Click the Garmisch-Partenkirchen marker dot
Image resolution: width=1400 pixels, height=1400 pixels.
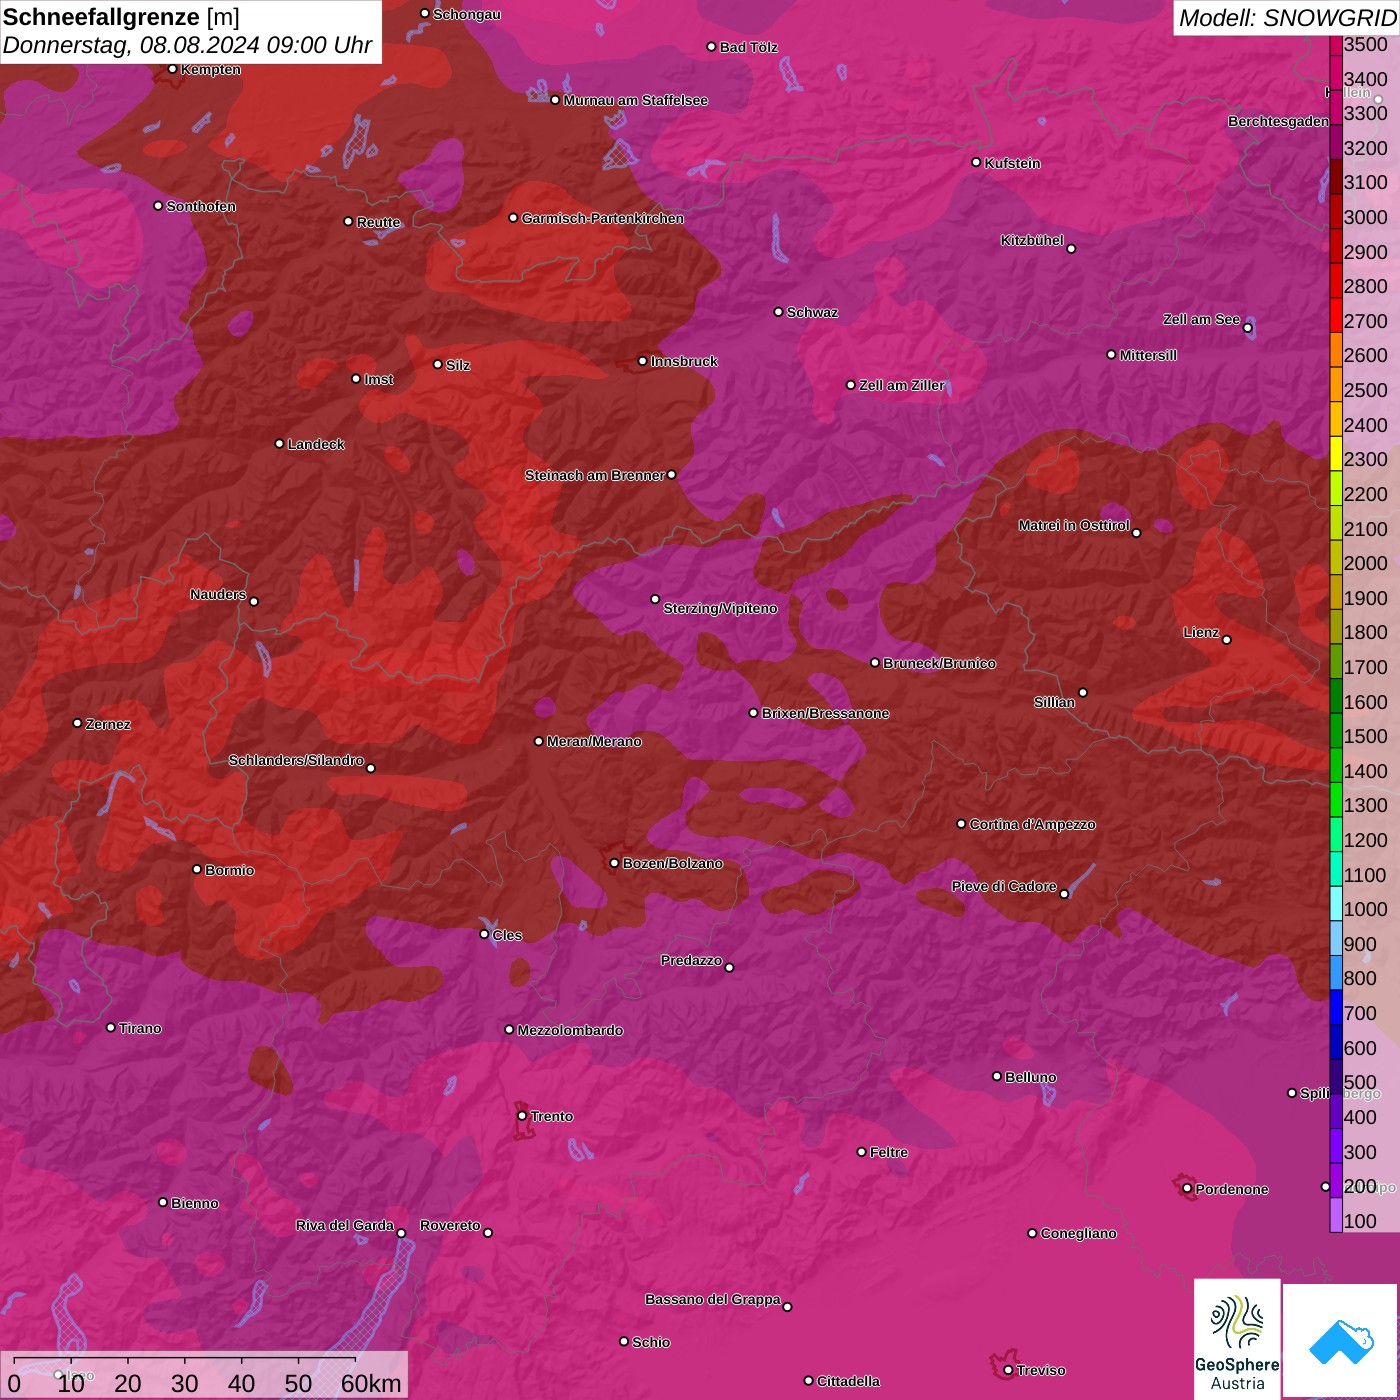(x=513, y=218)
